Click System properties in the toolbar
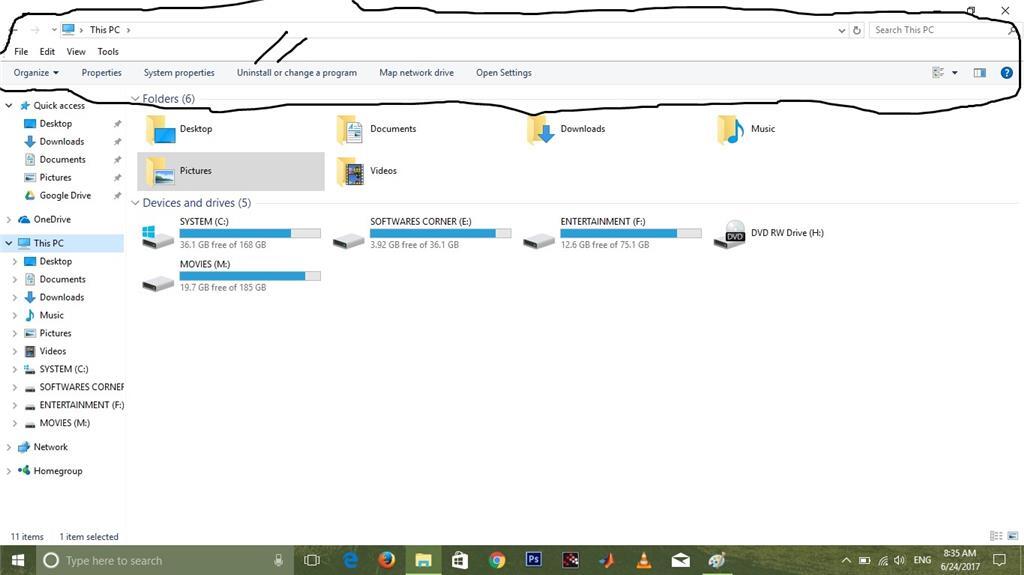The height and width of the screenshot is (575, 1024). pos(179,73)
